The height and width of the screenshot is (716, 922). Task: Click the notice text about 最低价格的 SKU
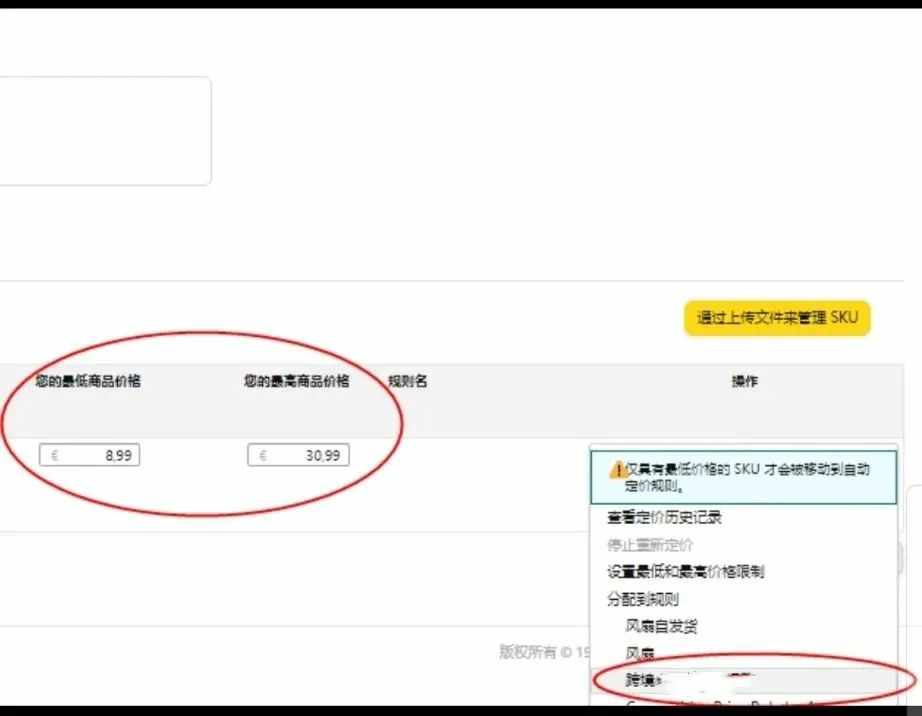747,477
